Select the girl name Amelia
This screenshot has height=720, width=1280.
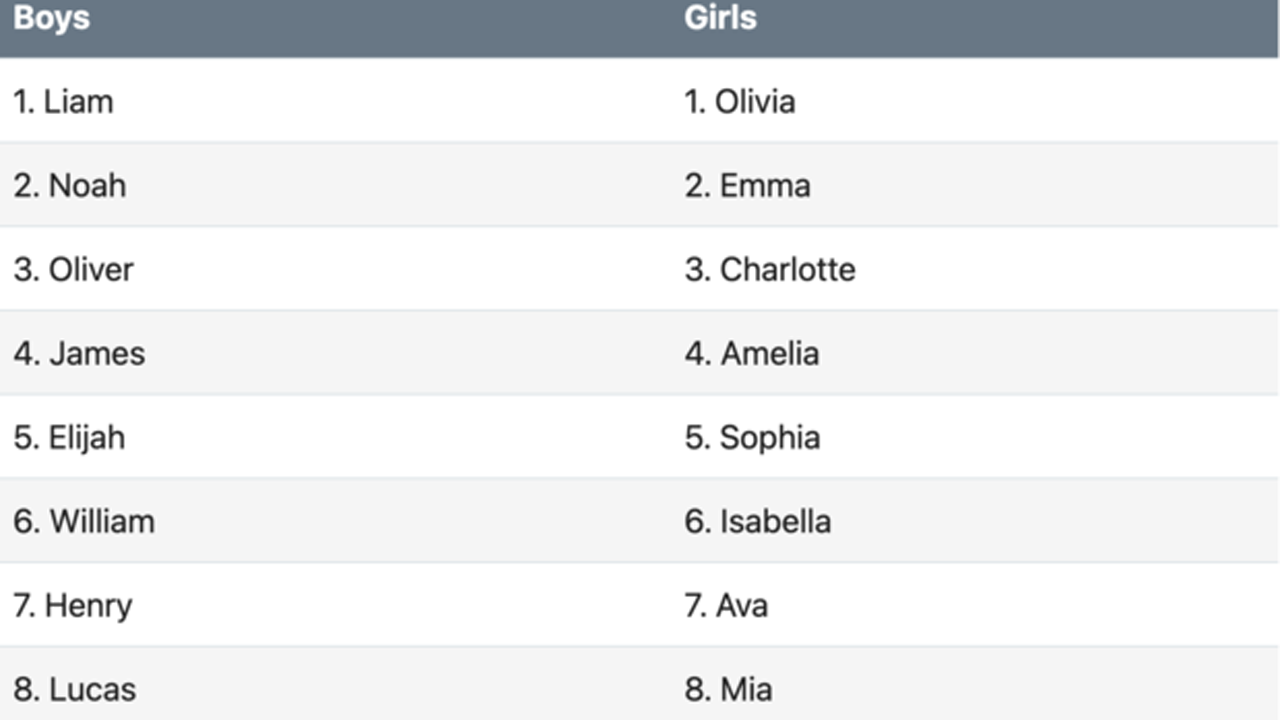pos(770,353)
